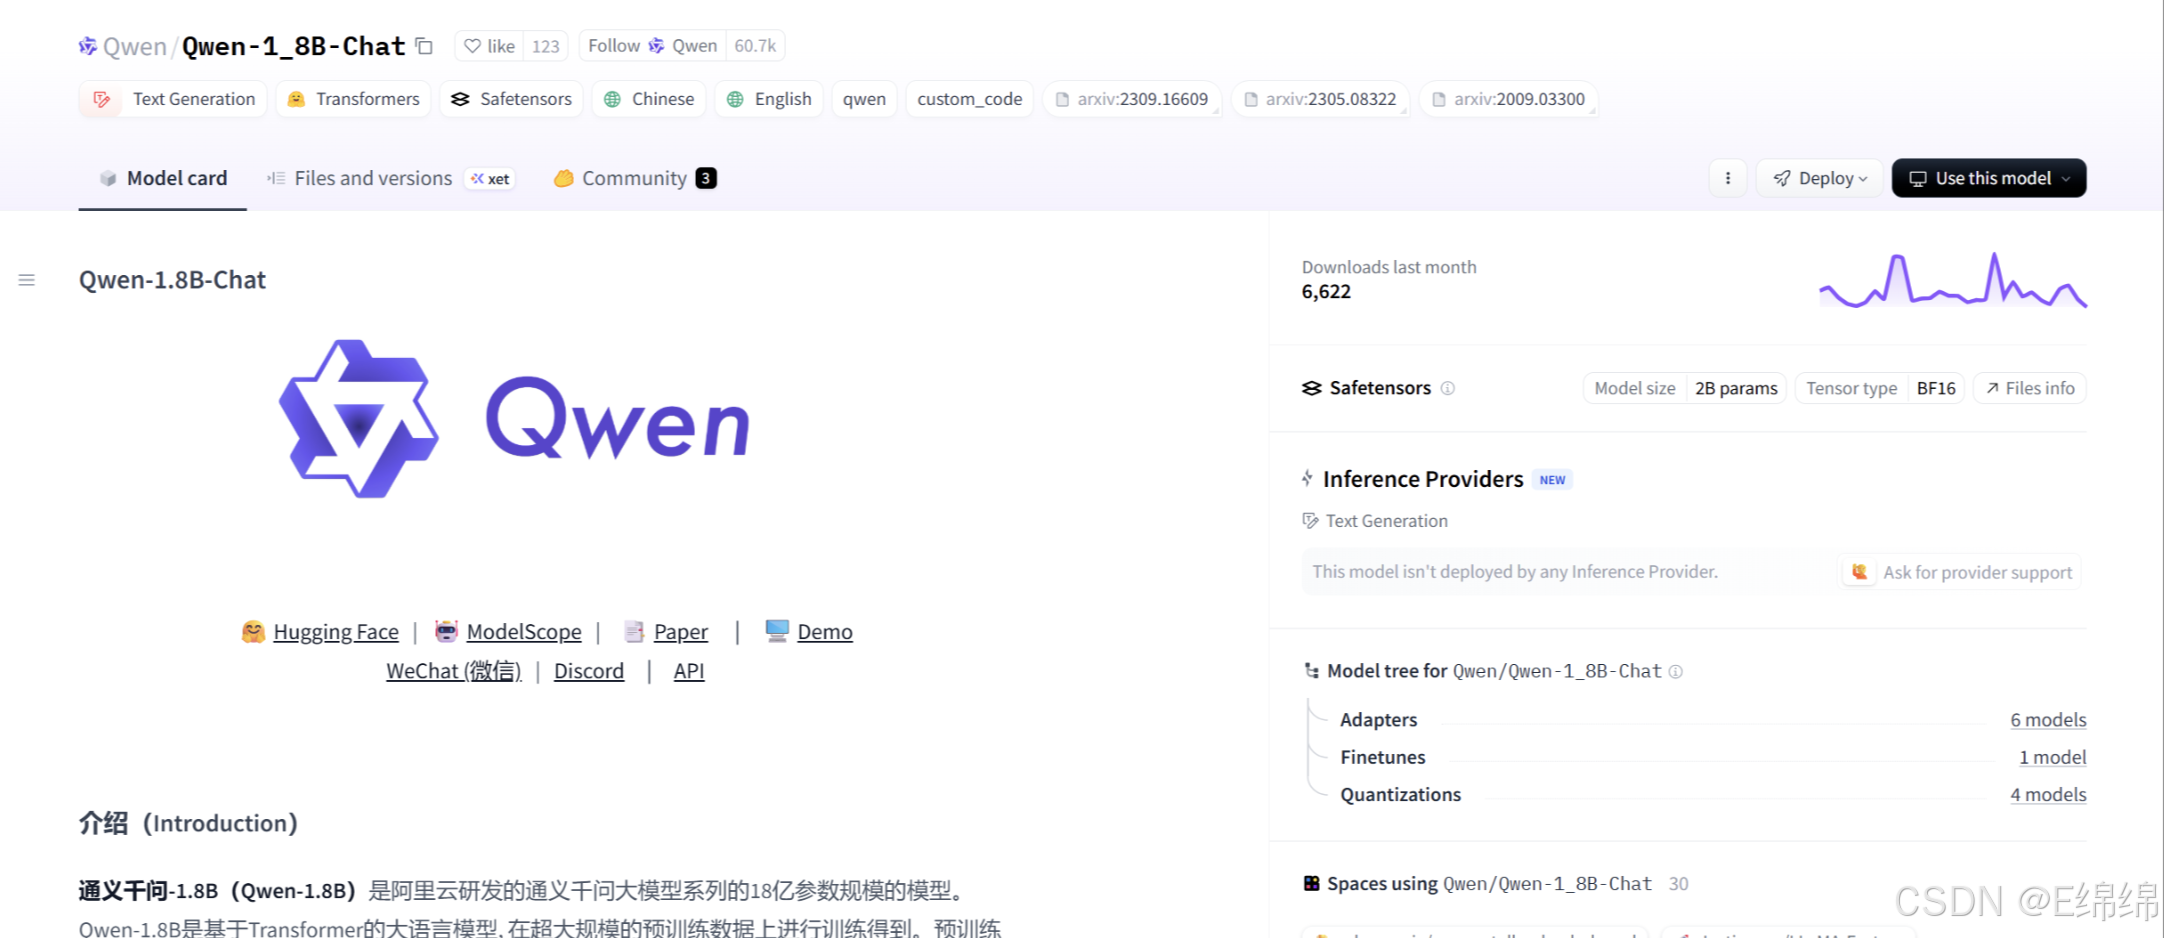Copy the model name with the copy icon
2164x938 pixels.
[x=424, y=46]
